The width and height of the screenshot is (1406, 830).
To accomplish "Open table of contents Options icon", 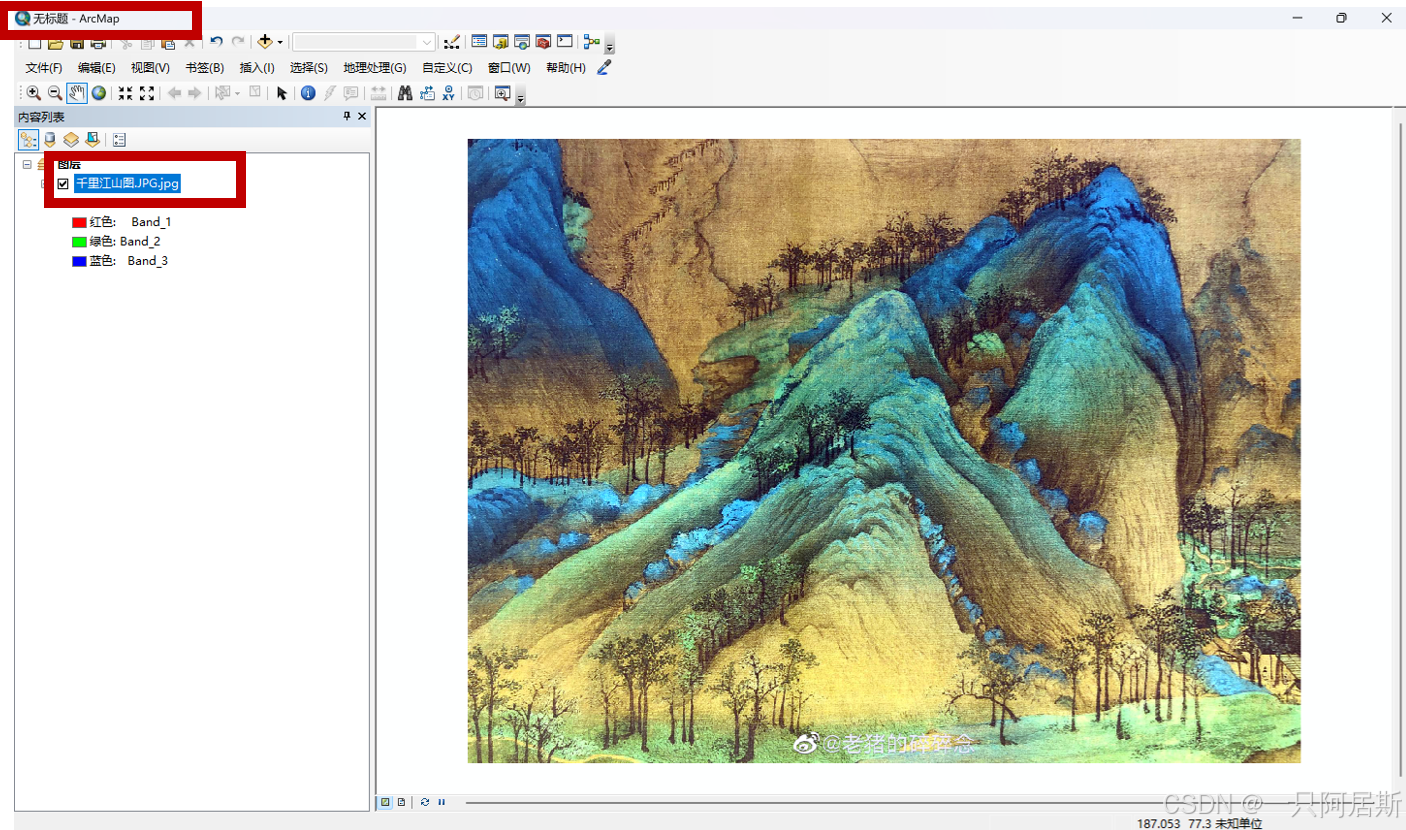I will (x=119, y=140).
